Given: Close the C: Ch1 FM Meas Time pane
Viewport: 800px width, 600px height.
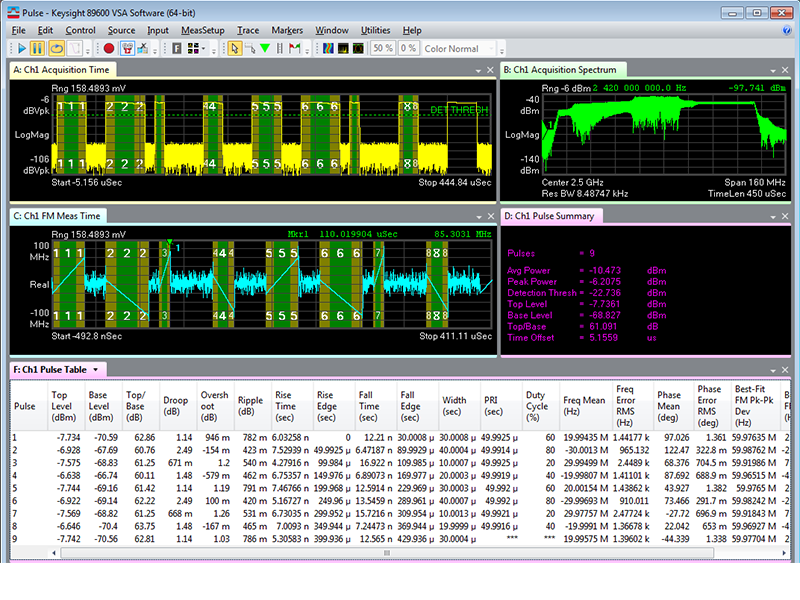Looking at the screenshot, I should (490, 215).
